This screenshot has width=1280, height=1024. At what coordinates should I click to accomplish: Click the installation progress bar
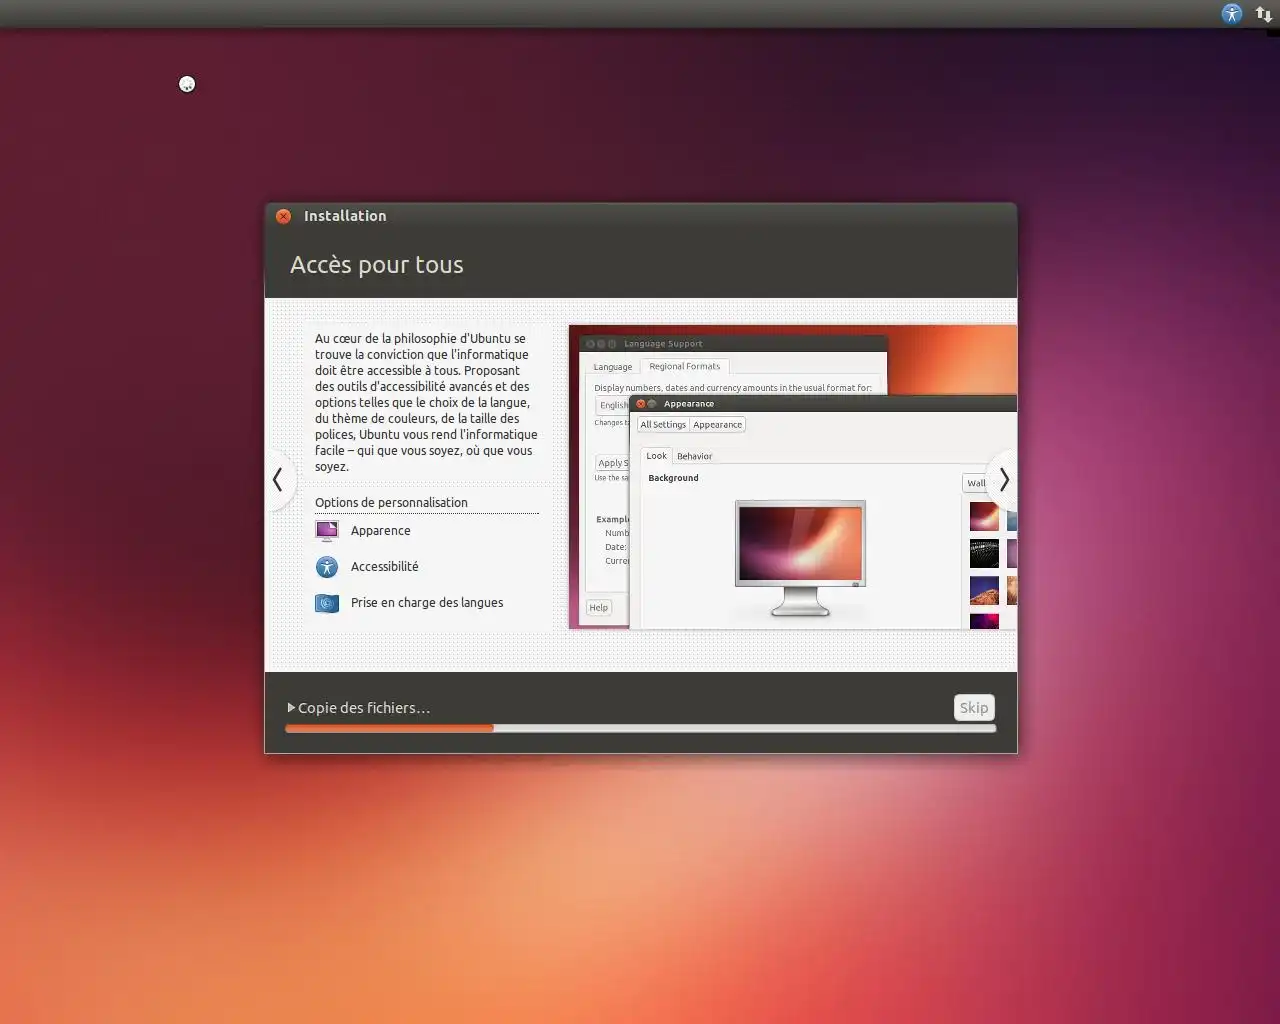640,728
